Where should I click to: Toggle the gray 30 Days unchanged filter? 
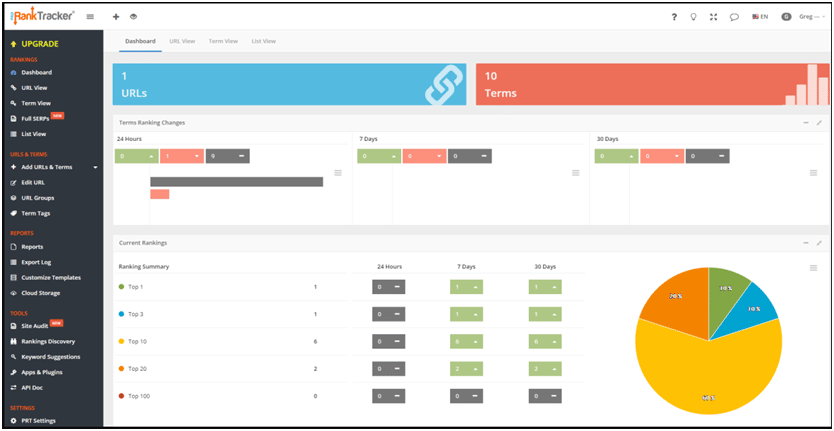tap(707, 156)
